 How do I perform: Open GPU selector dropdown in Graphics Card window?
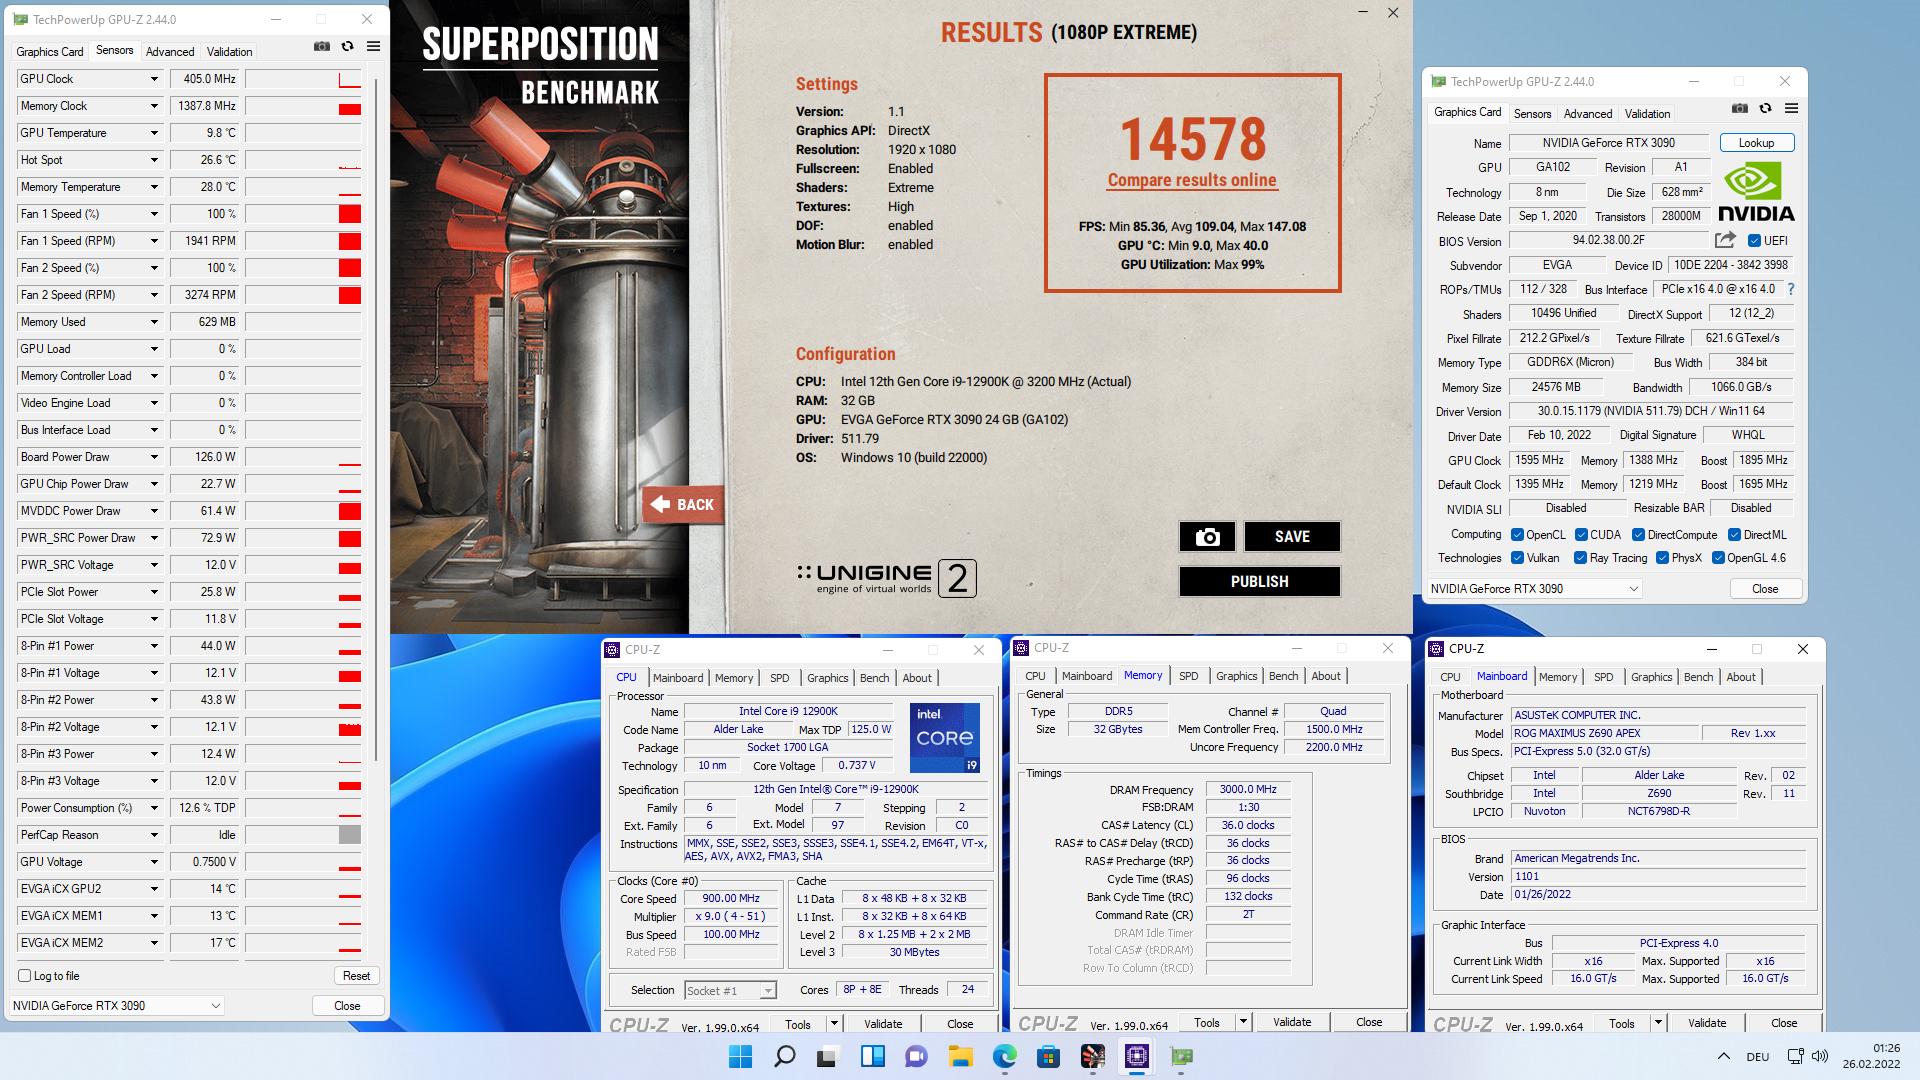pyautogui.click(x=1534, y=589)
